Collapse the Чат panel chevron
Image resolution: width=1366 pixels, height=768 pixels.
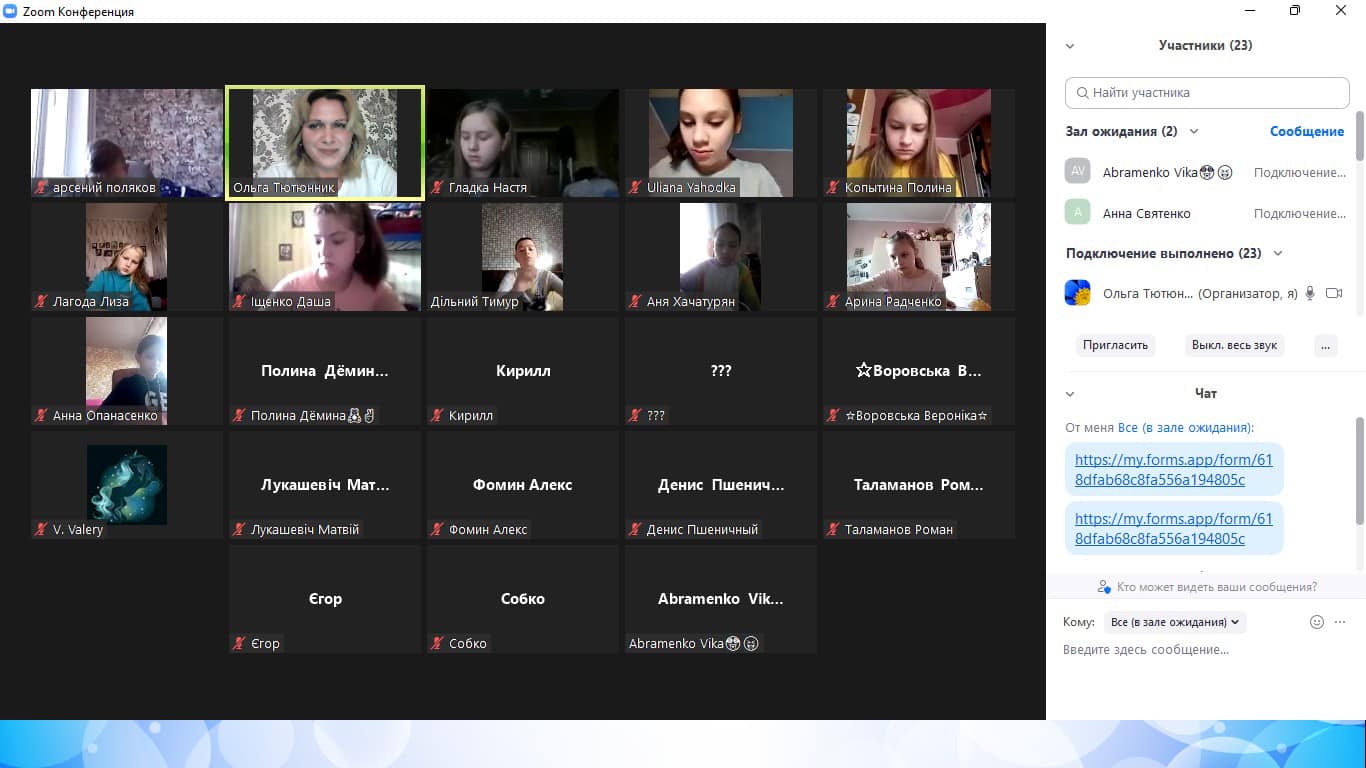[1070, 394]
